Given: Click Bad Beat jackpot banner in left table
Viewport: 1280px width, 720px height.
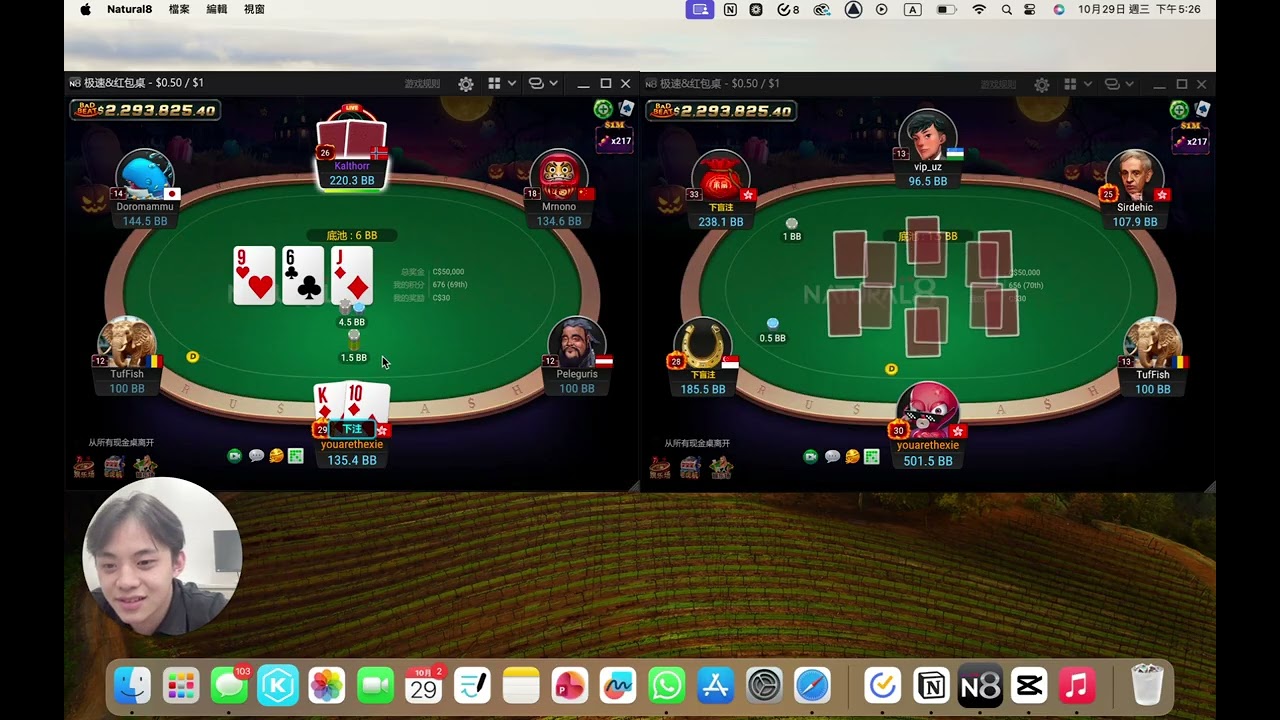Looking at the screenshot, I should click(x=144, y=110).
